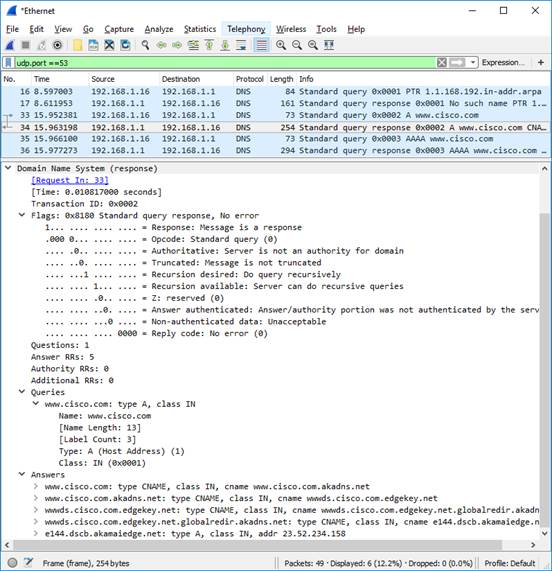Expand the www.cisco.com CNAME answer
The image size is (552, 571).
pyautogui.click(x=36, y=486)
